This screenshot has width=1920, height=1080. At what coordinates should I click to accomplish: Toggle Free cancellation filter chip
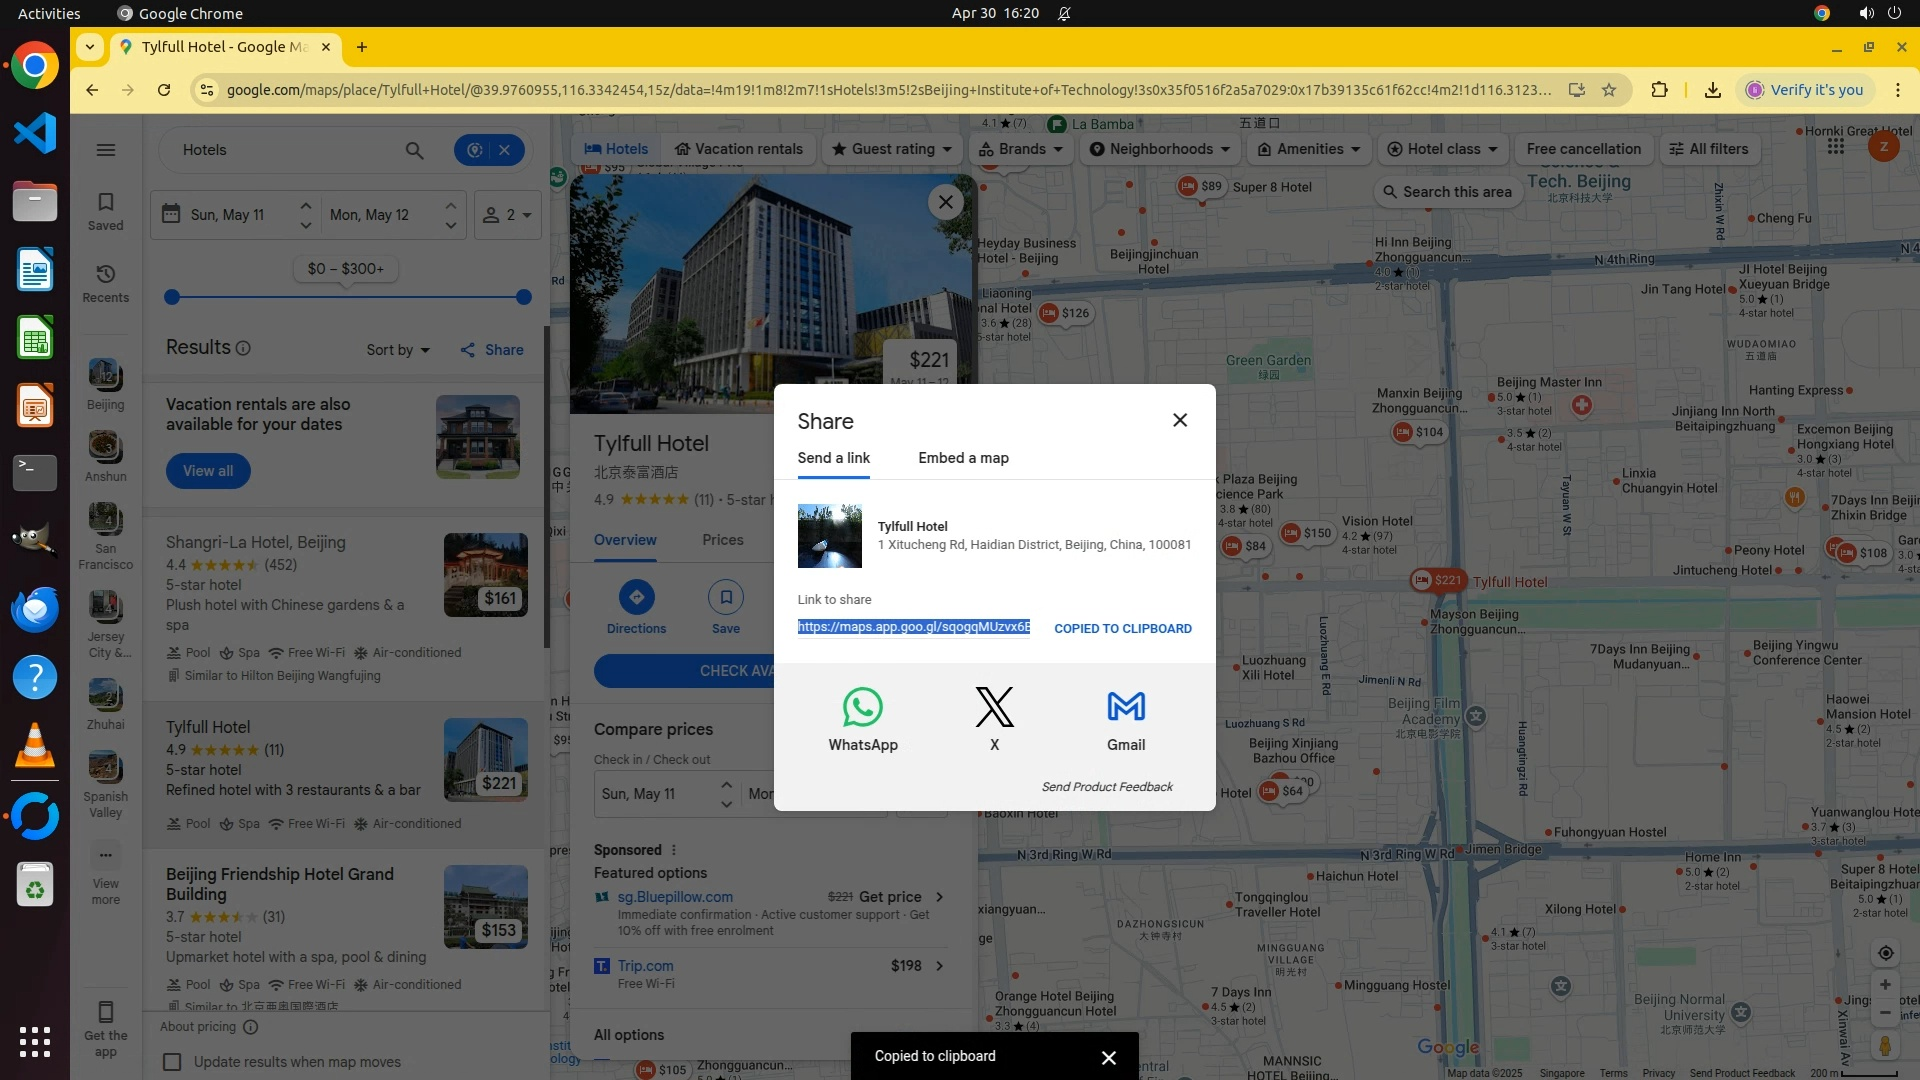[1583, 149]
